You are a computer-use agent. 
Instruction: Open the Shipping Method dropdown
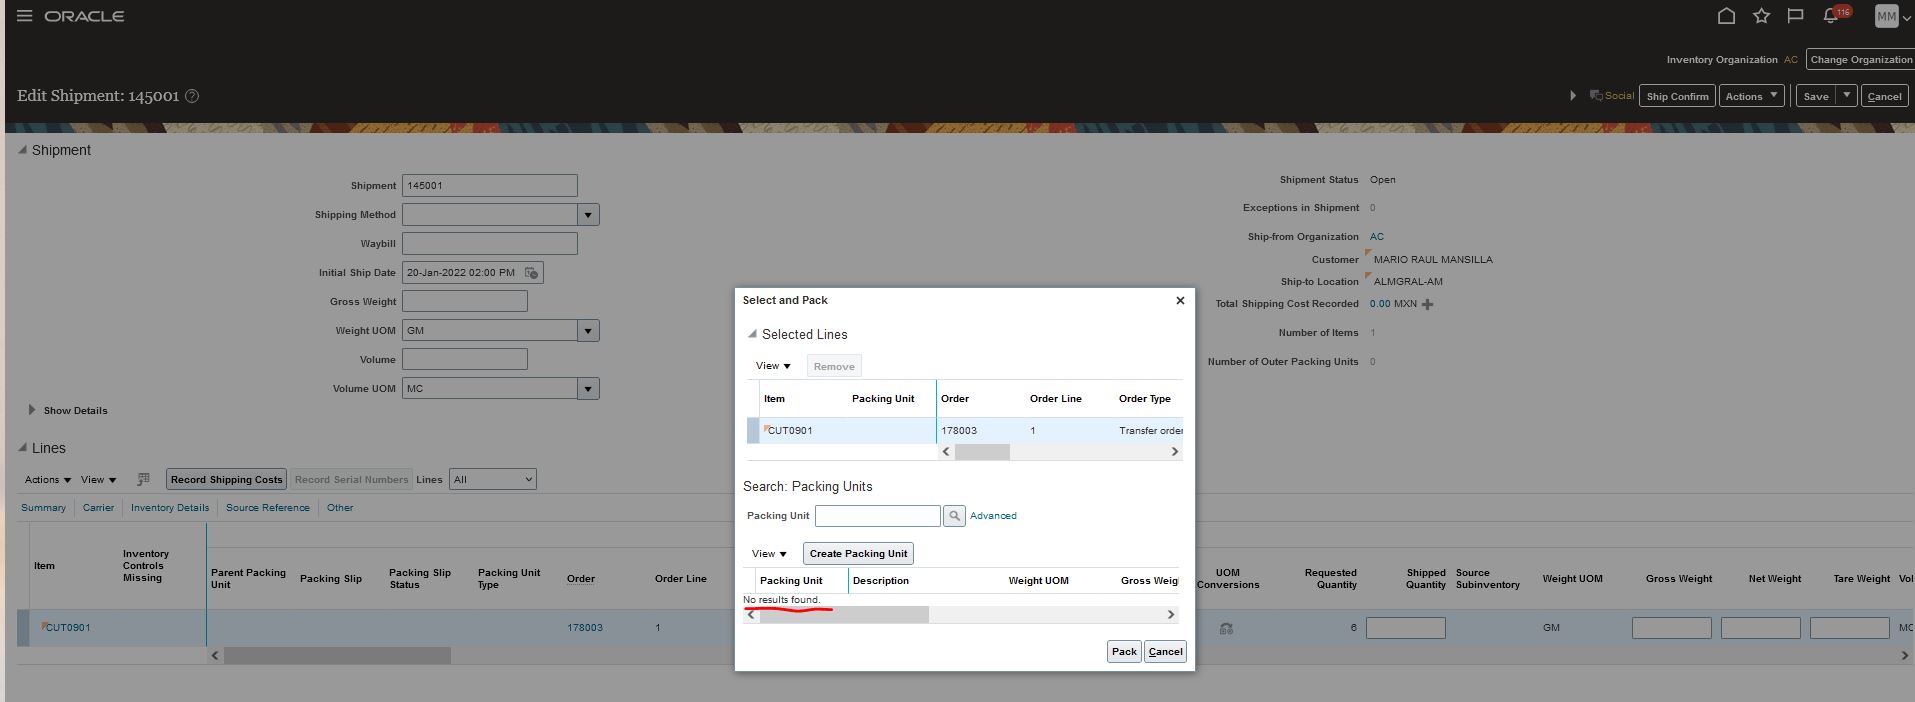(588, 214)
